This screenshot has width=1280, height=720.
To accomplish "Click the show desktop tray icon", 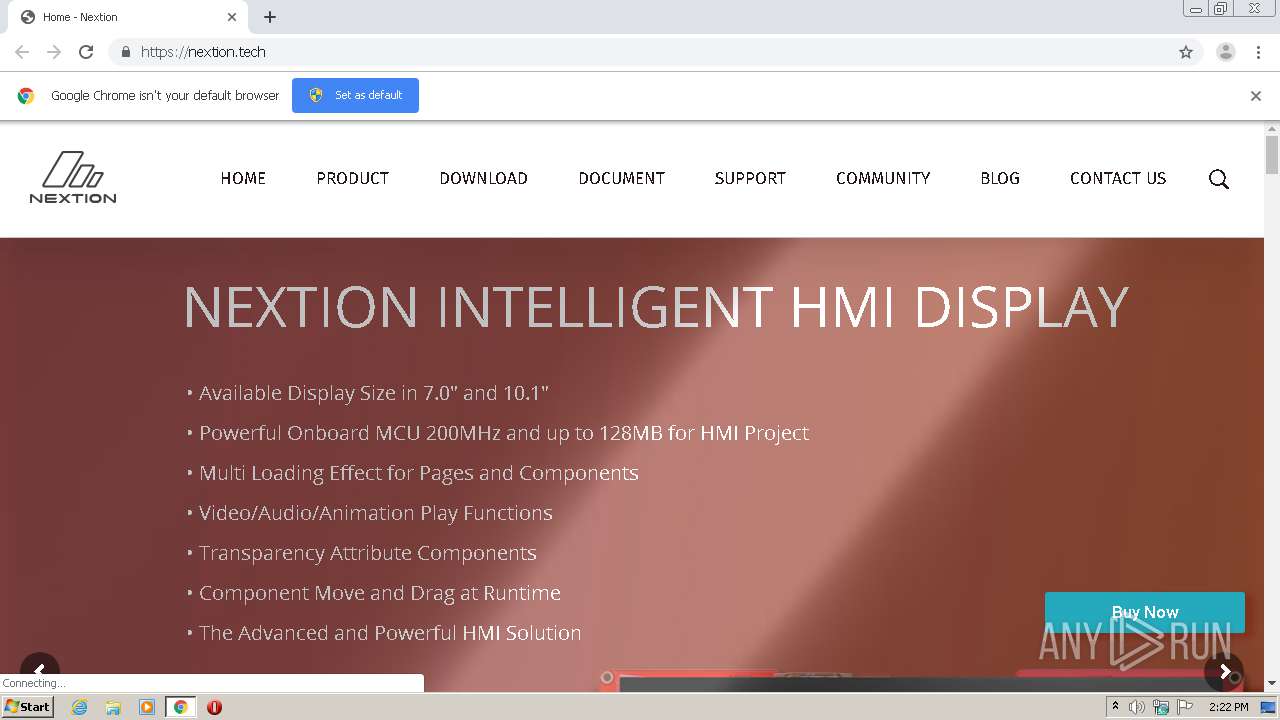I will (1269, 707).
